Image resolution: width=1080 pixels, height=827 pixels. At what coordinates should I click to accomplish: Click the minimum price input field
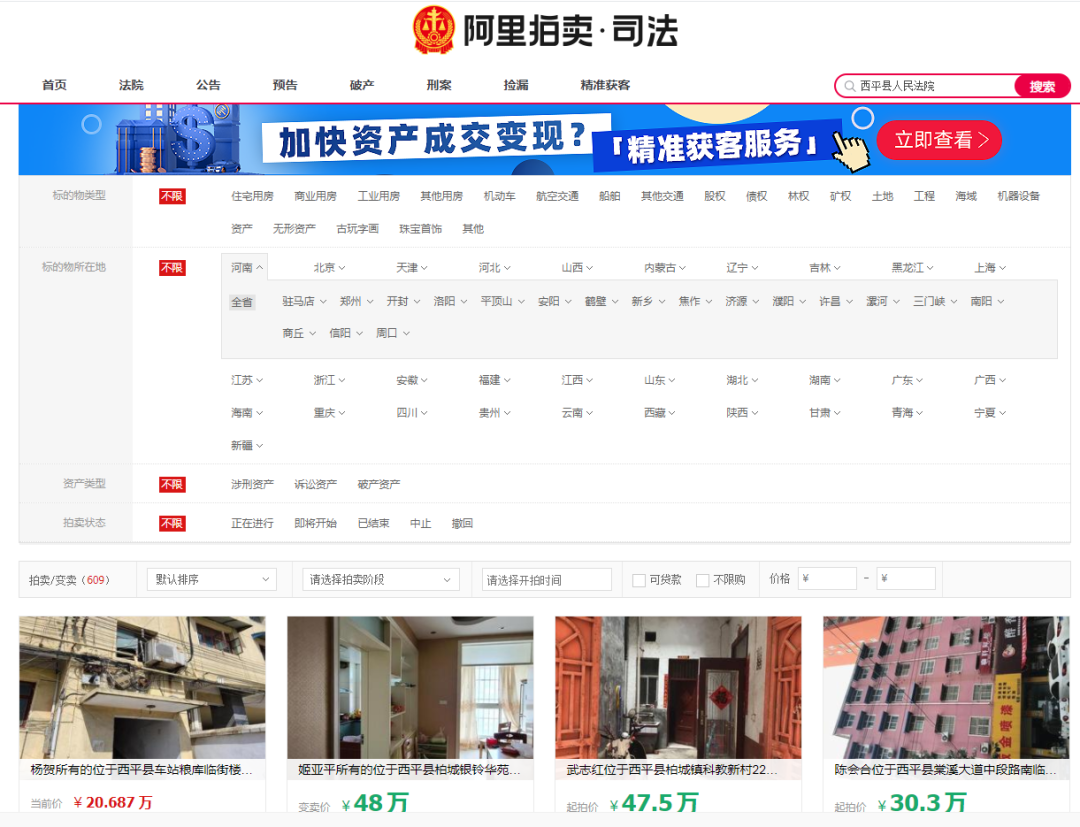[826, 579]
